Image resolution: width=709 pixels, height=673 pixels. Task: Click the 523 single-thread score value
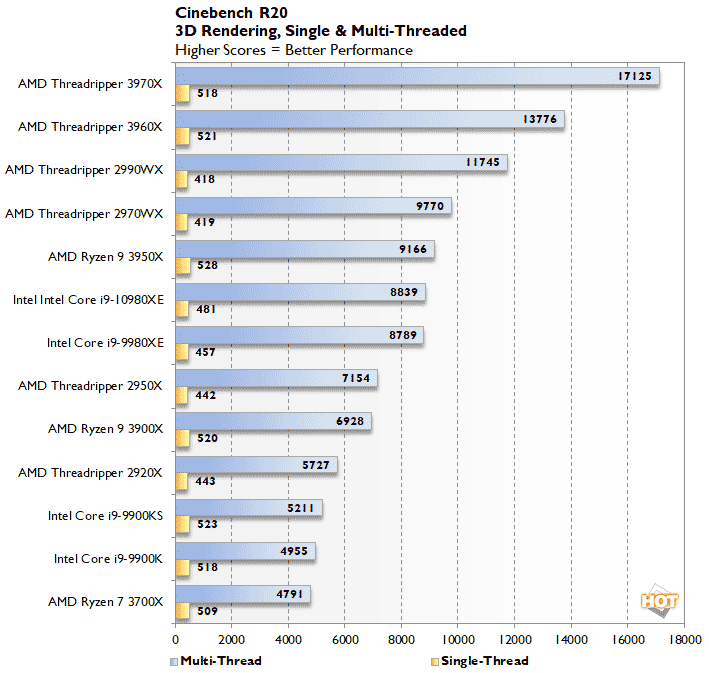tap(208, 524)
